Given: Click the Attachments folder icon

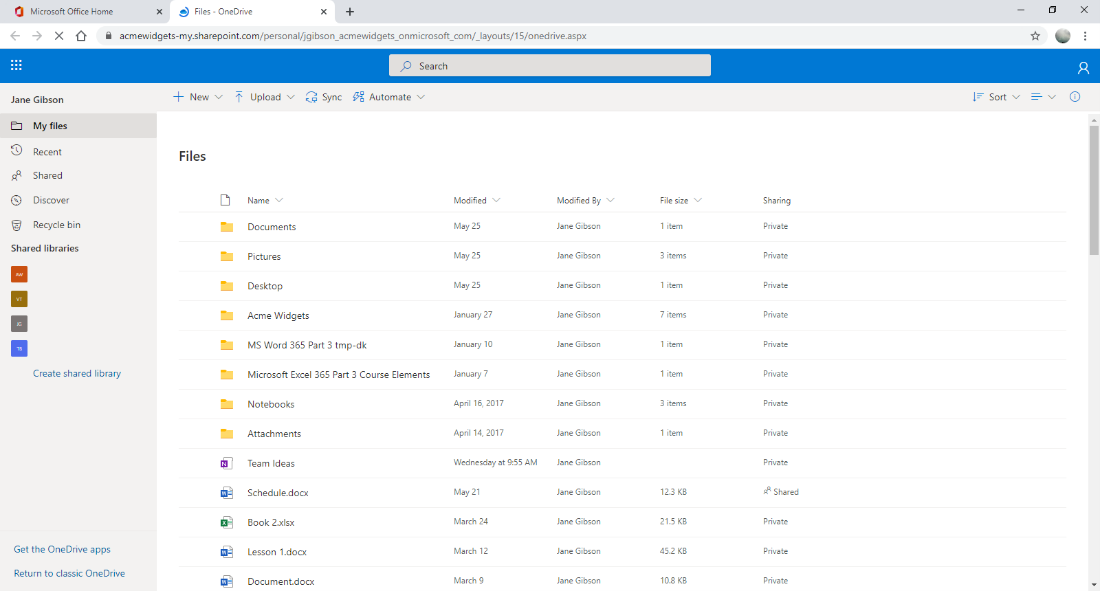Looking at the screenshot, I should [x=227, y=433].
